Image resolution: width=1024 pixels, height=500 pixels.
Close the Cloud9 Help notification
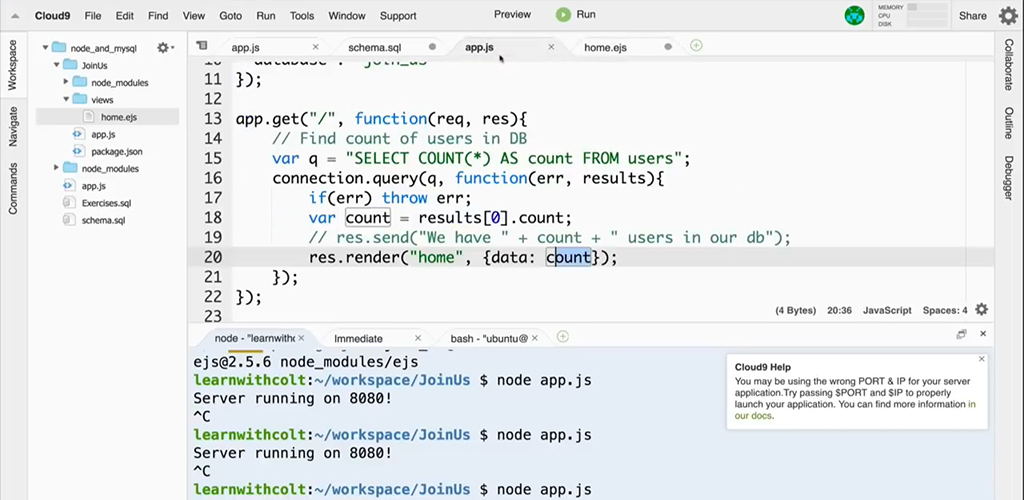(981, 358)
